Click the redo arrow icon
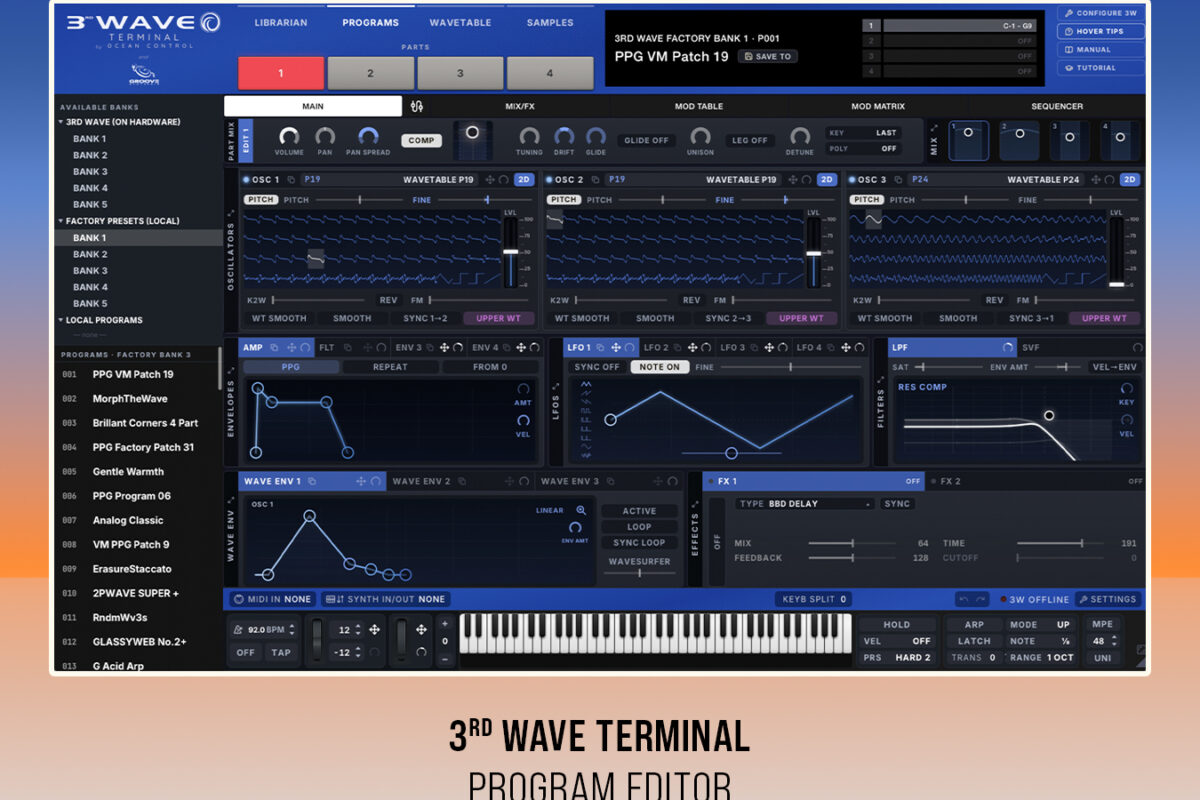Viewport: 1200px width, 800px height. coord(981,599)
